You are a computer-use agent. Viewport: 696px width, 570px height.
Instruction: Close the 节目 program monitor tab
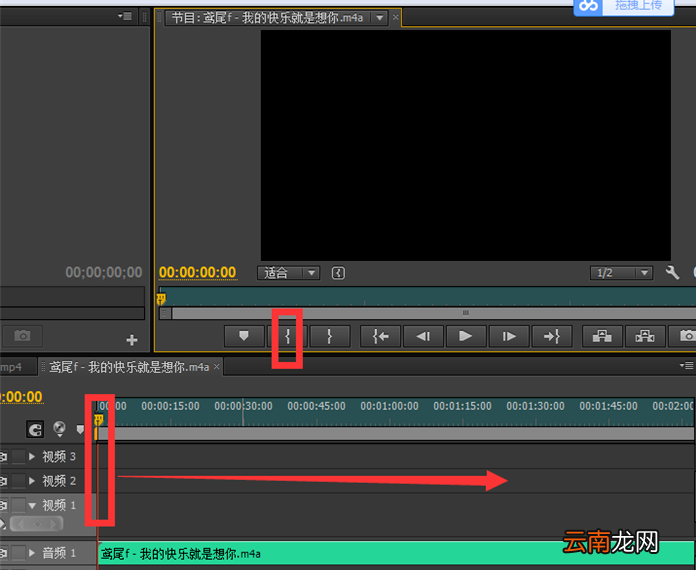[395, 18]
